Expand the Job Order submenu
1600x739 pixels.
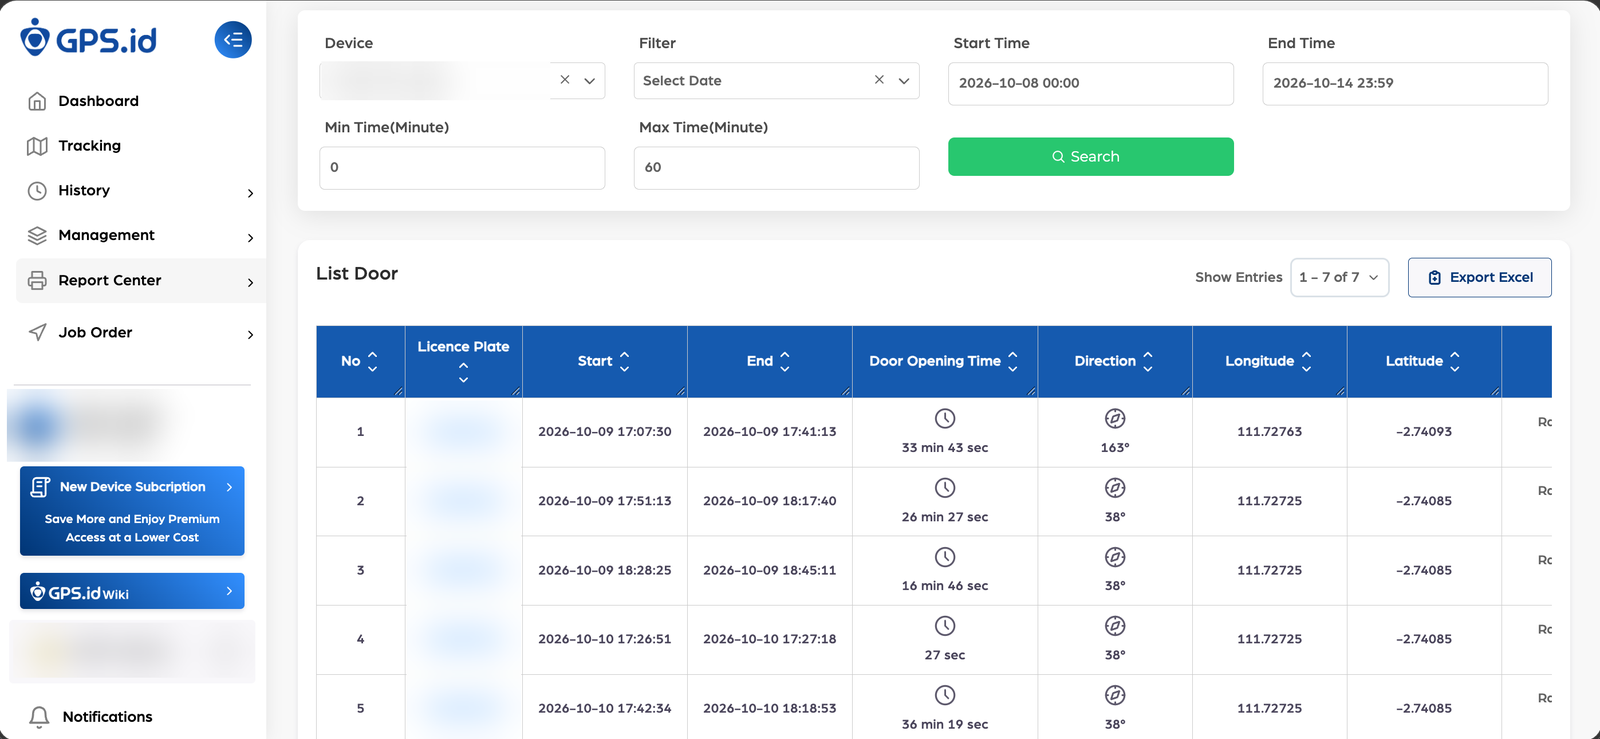pos(250,335)
